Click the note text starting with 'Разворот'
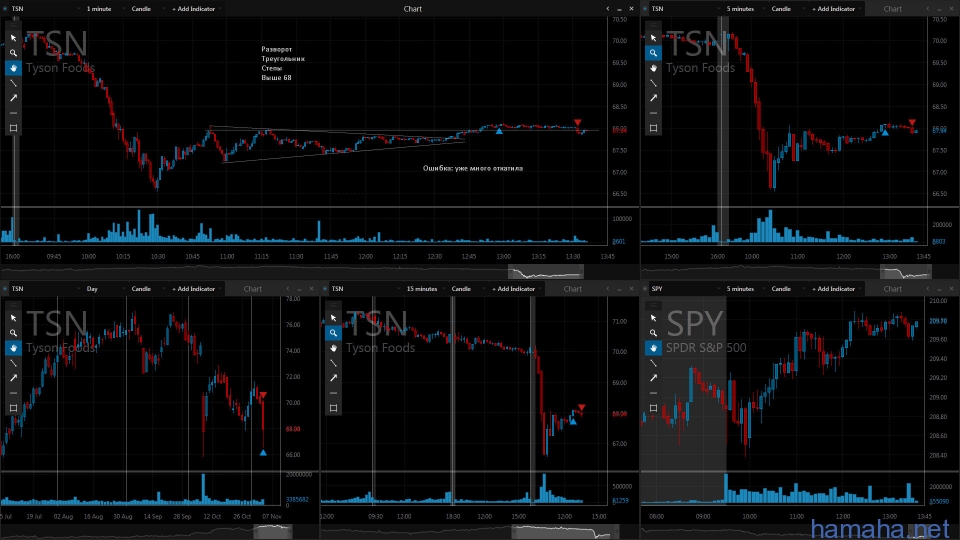 pos(283,63)
